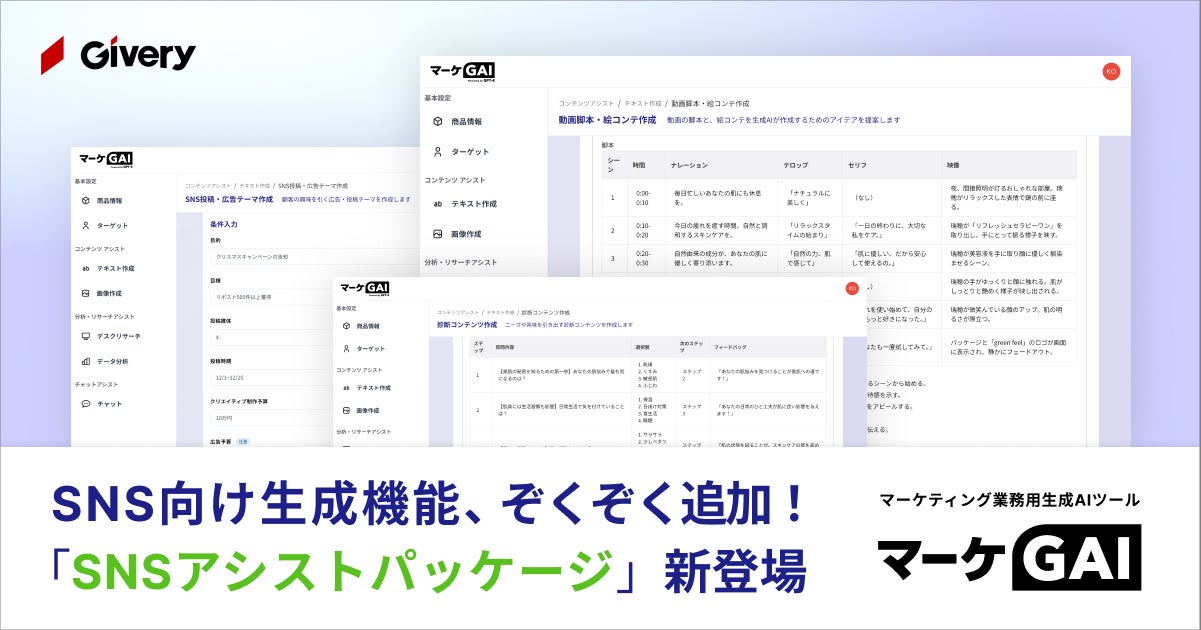Screen dimensions: 1201x630
Task: Click 画像作成 picture icon in 診断コンテンツ window
Action: point(346,411)
